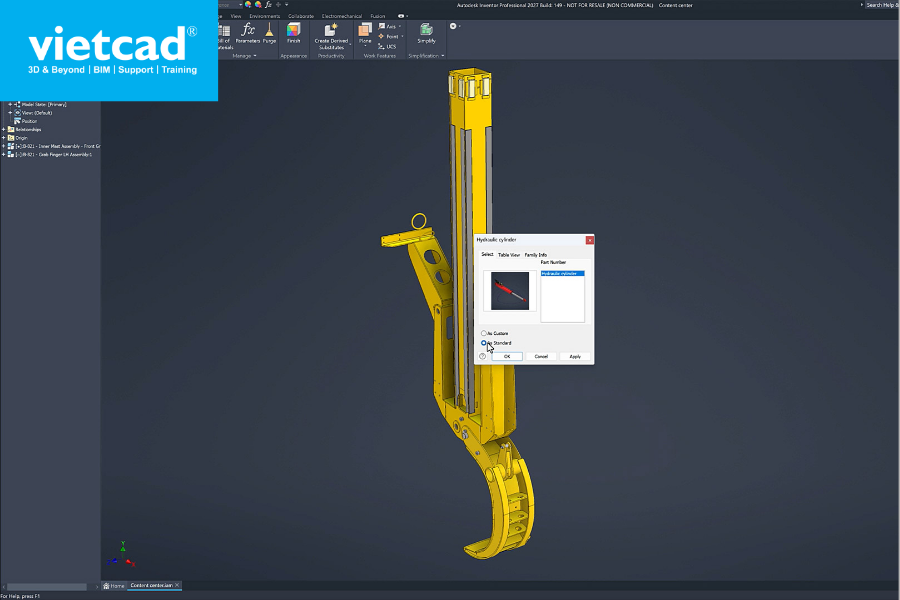Click Create Derived Substitutes icon

[331, 30]
